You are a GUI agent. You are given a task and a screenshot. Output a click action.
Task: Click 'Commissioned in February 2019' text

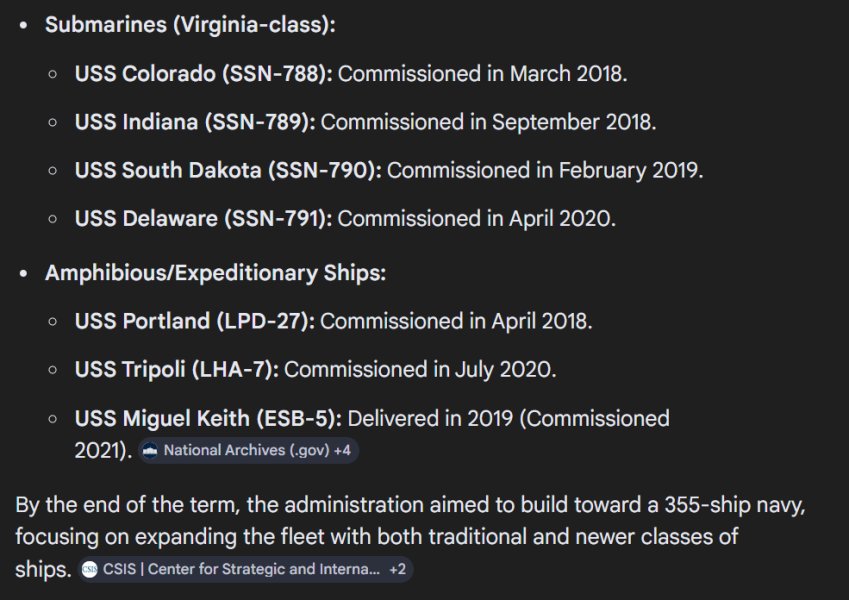pyautogui.click(x=545, y=170)
